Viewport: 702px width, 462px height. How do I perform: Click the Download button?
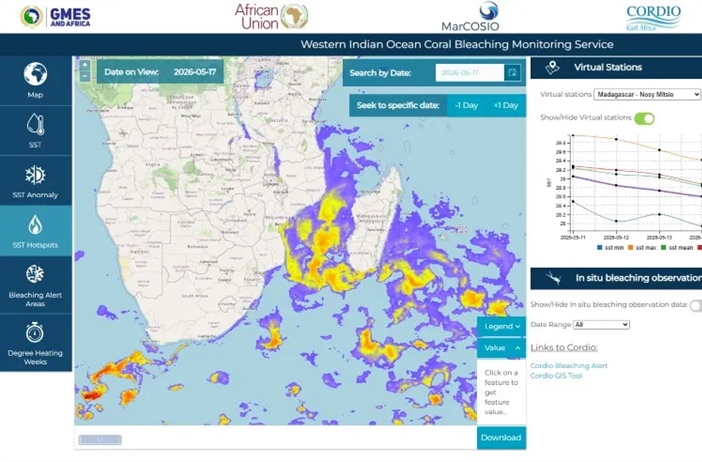[501, 438]
